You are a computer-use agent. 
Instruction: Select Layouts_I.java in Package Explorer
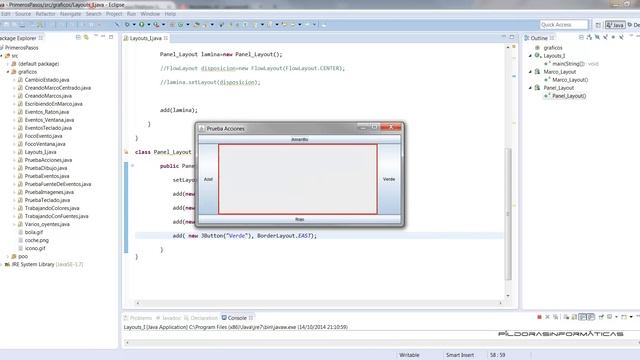[40, 152]
